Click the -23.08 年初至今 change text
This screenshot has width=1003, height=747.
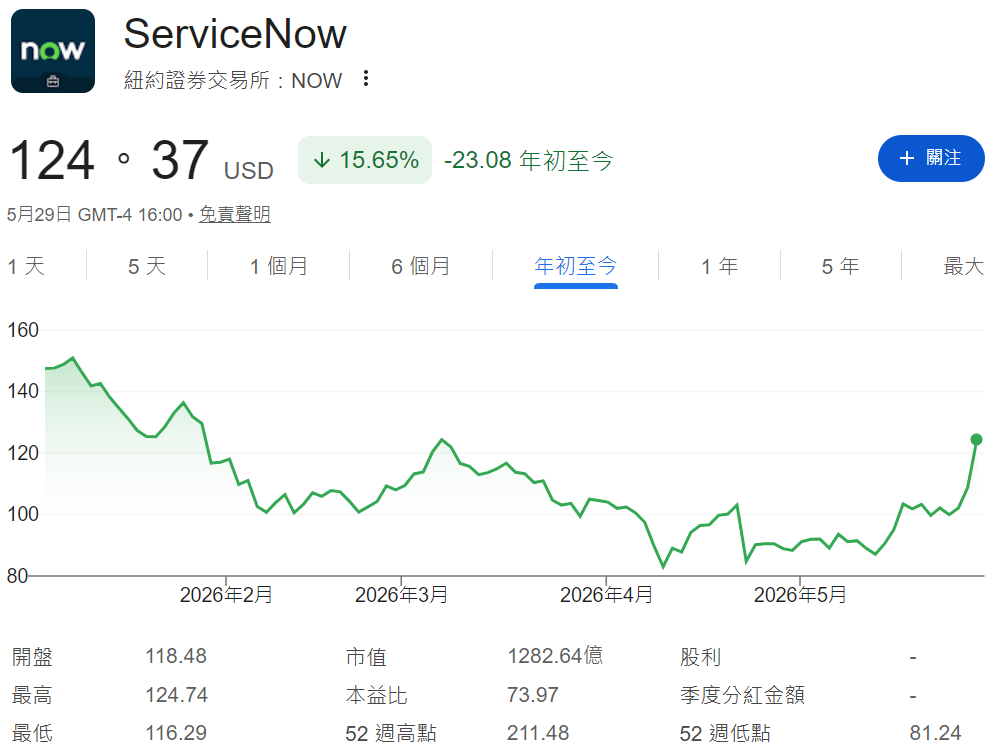point(528,160)
